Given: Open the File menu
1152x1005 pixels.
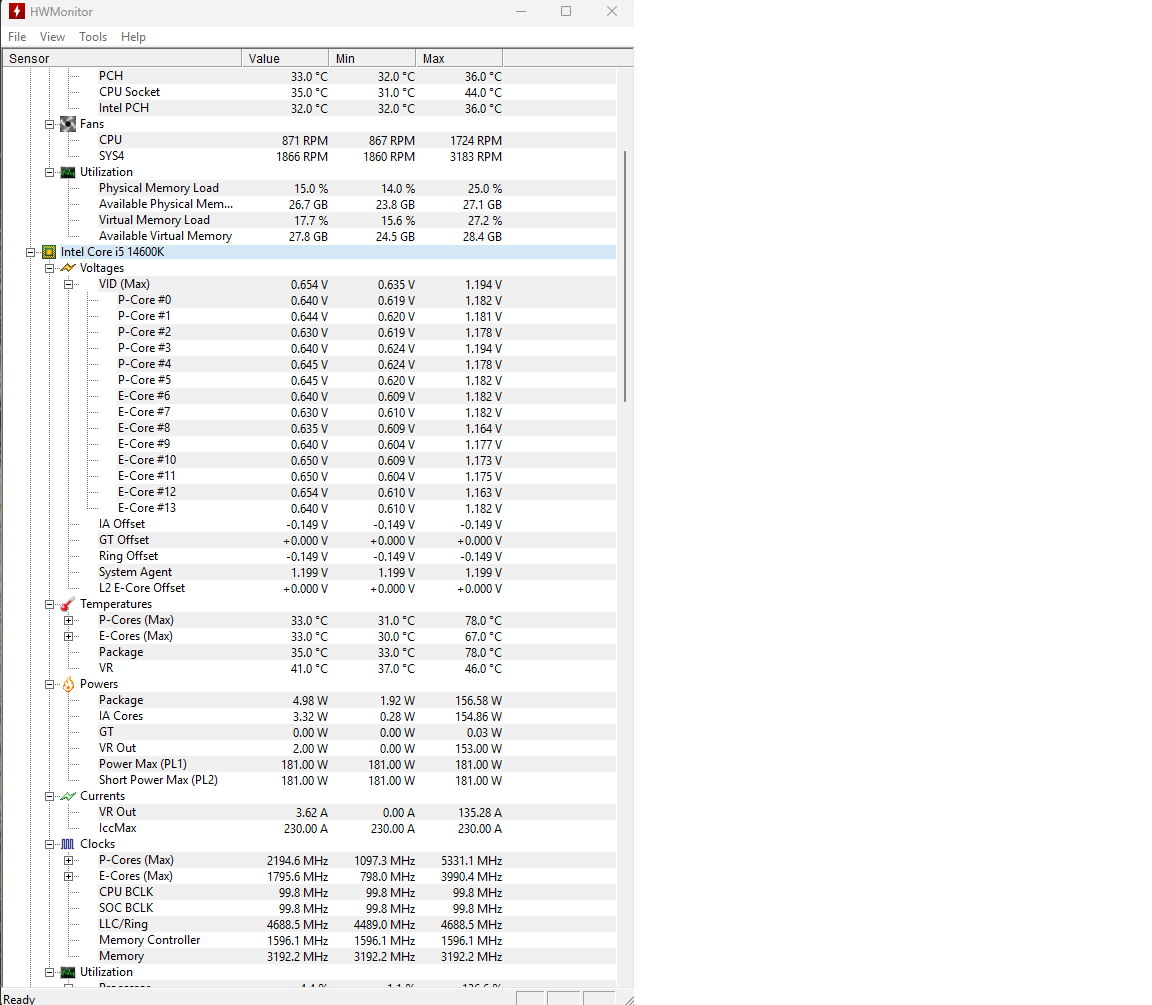Looking at the screenshot, I should click(x=17, y=37).
